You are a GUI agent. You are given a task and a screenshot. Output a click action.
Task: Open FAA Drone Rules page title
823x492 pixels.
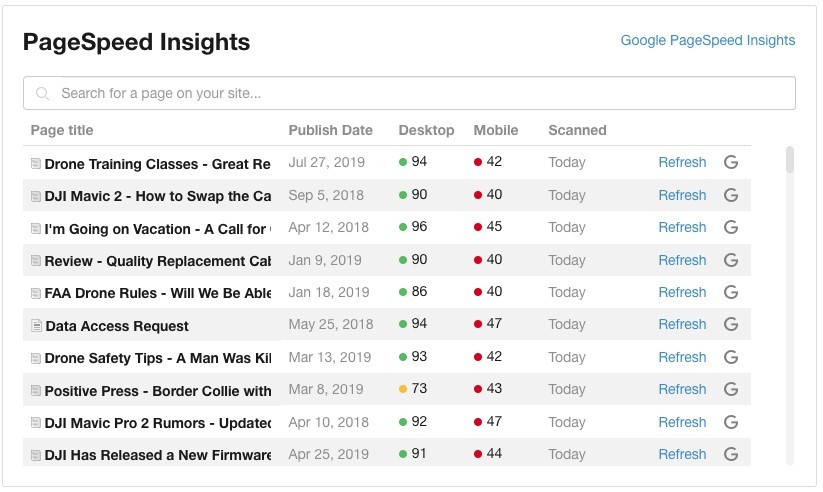tap(157, 294)
